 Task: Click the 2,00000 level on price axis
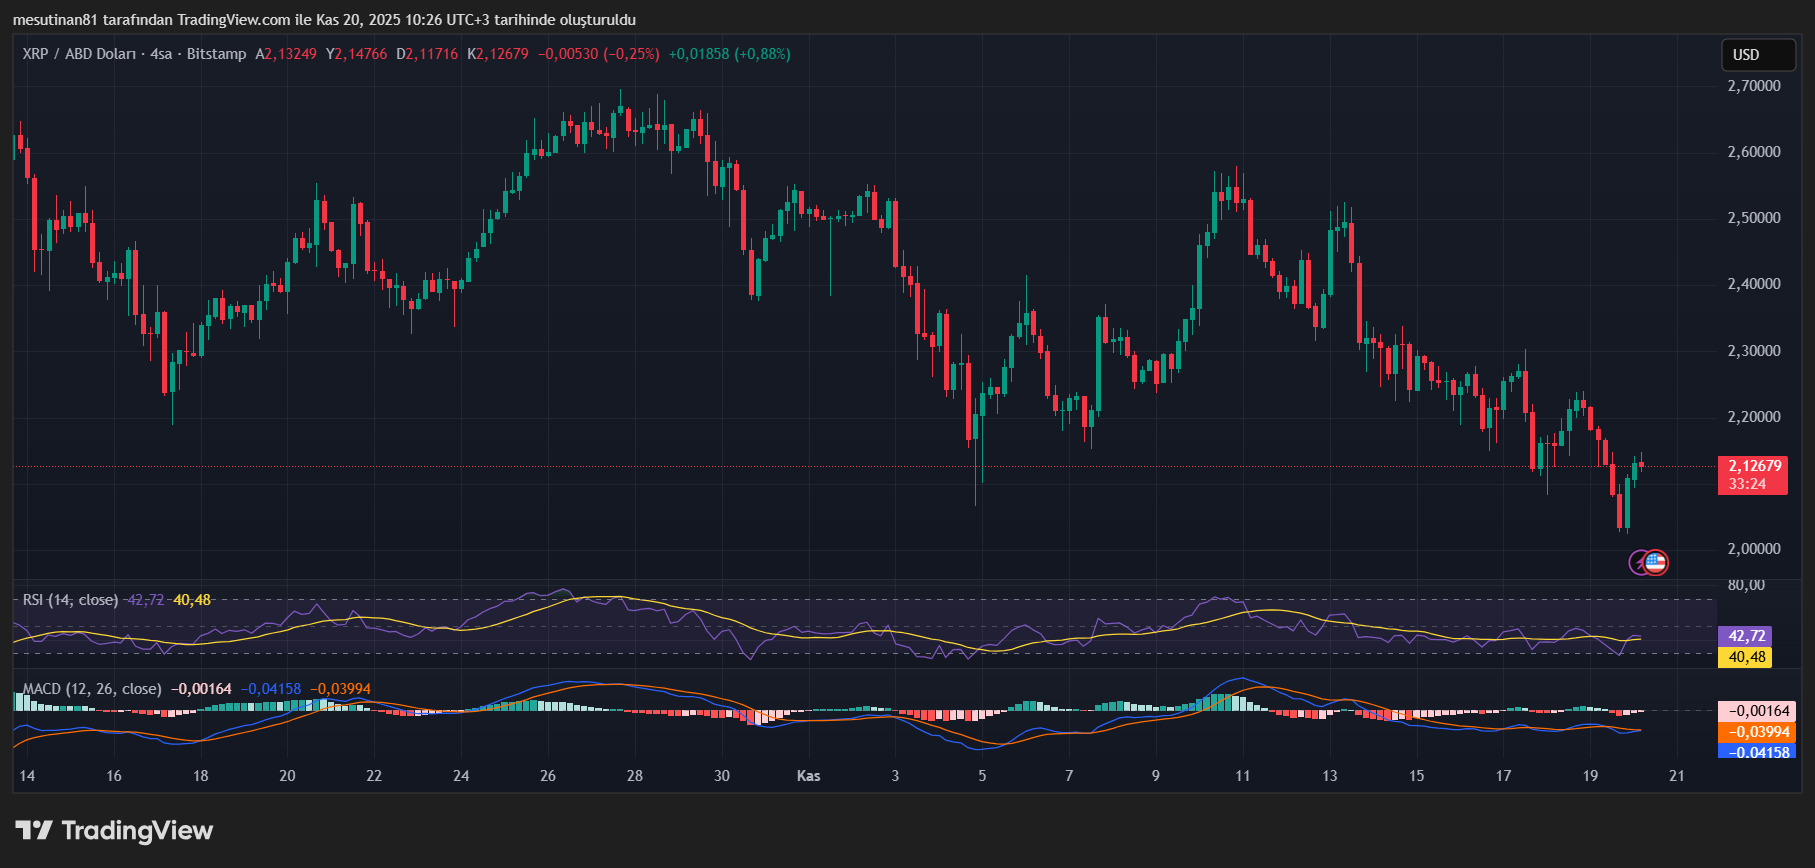click(x=1754, y=549)
